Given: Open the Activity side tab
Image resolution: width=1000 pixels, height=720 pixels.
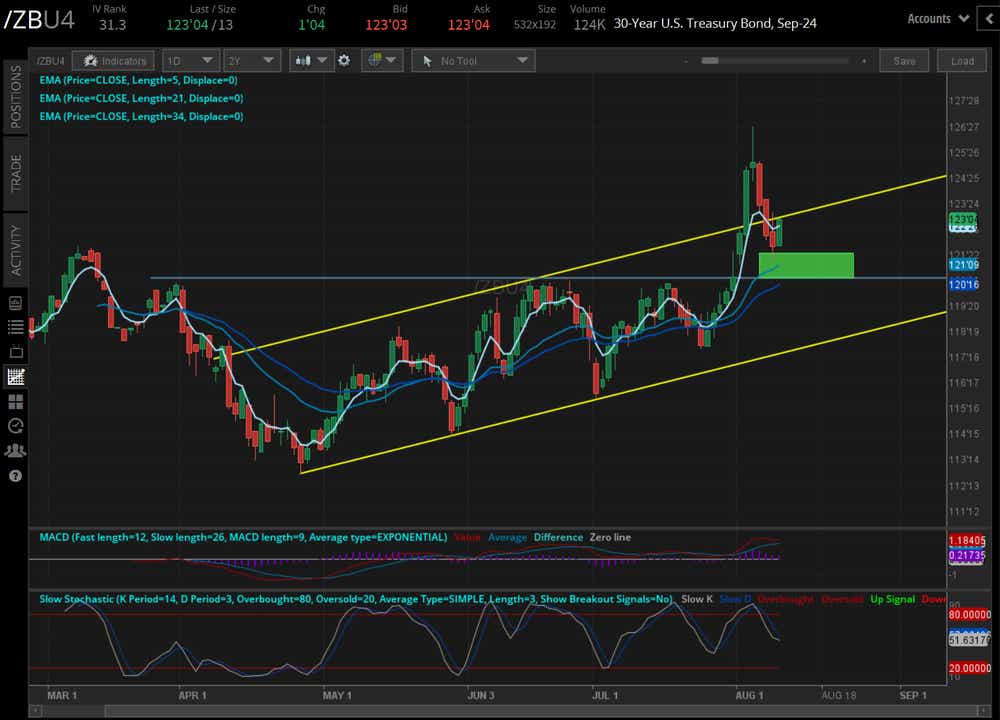Looking at the screenshot, I should pyautogui.click(x=16, y=249).
